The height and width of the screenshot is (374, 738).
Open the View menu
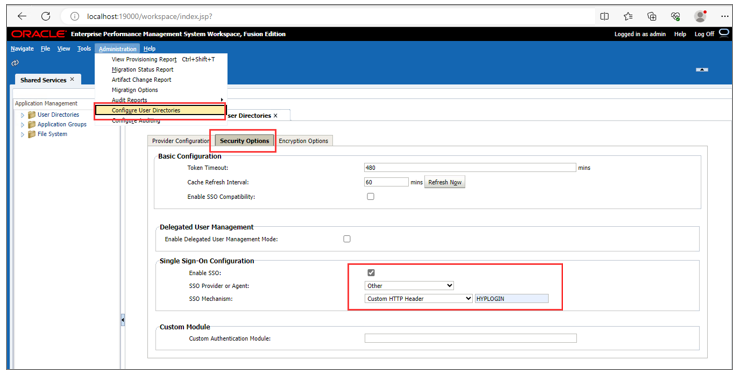[x=64, y=48]
